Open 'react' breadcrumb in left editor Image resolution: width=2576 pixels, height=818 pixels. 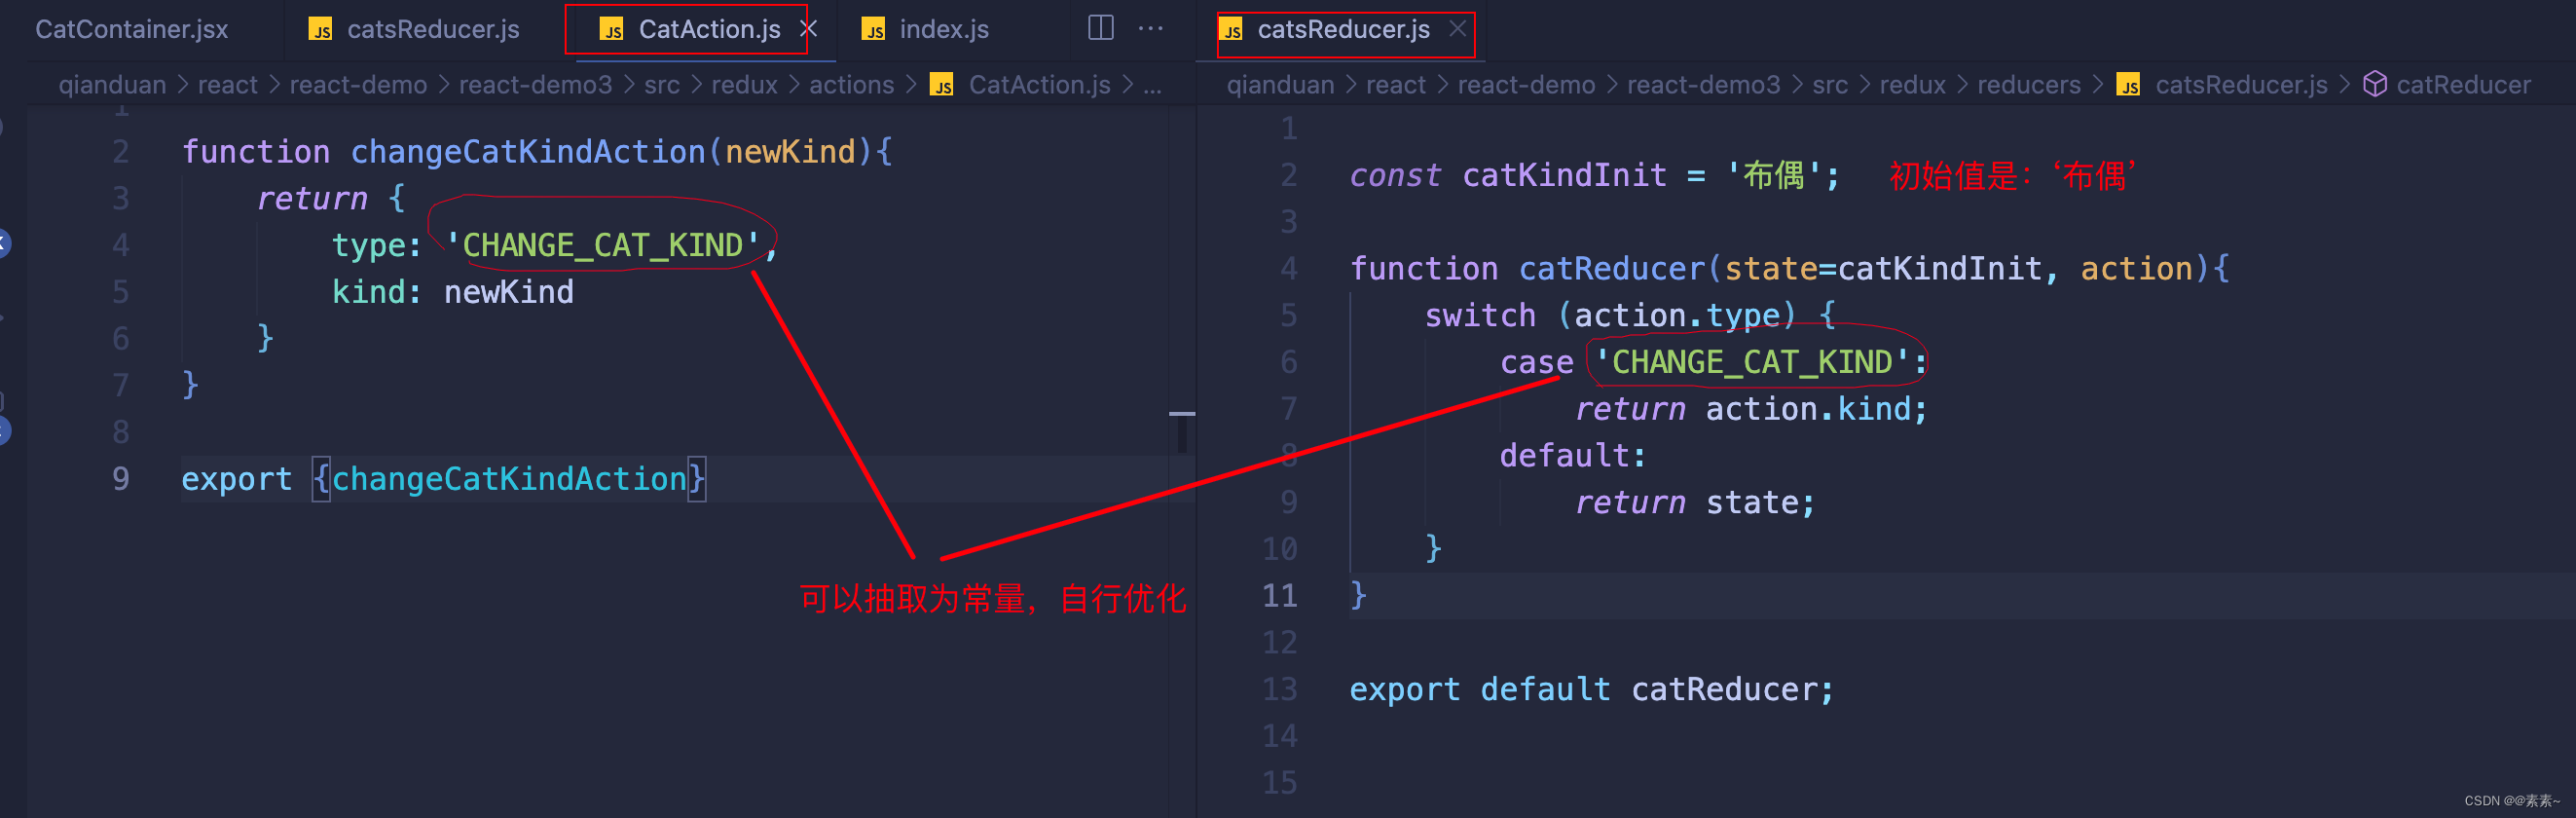pyautogui.click(x=227, y=84)
